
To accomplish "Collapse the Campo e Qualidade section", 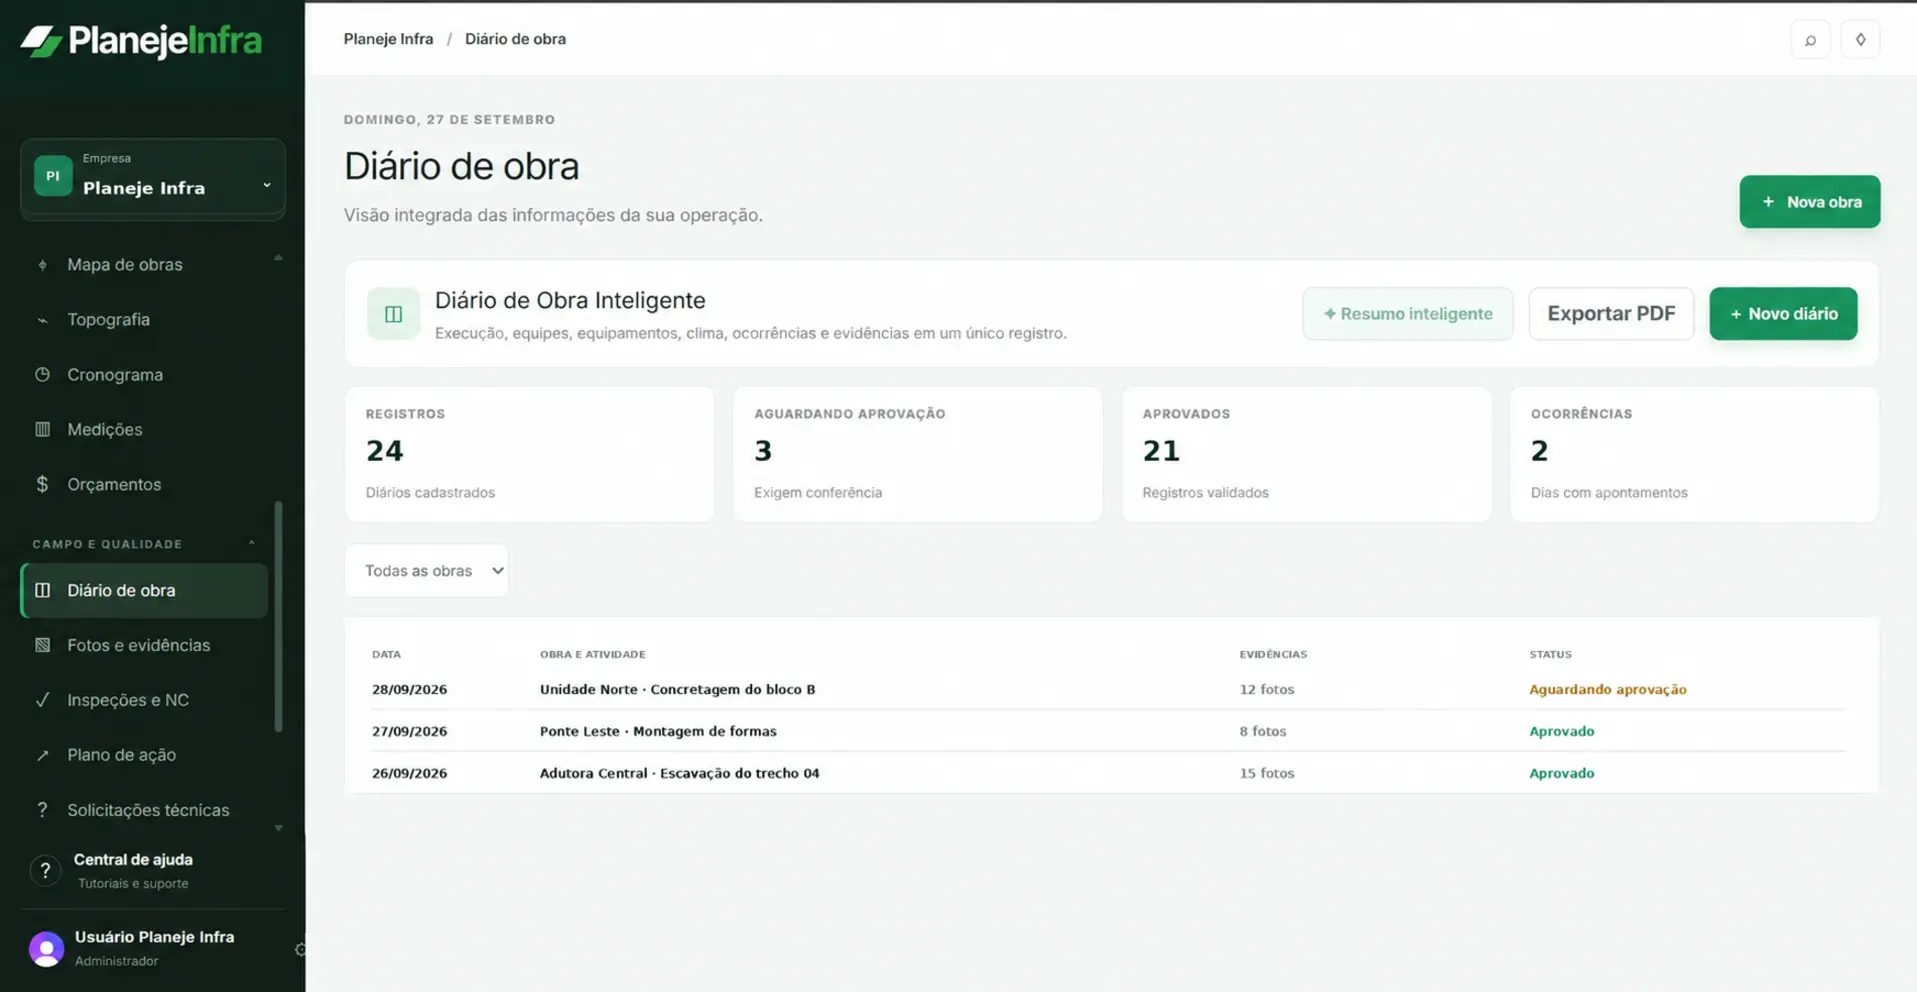I will pyautogui.click(x=252, y=543).
